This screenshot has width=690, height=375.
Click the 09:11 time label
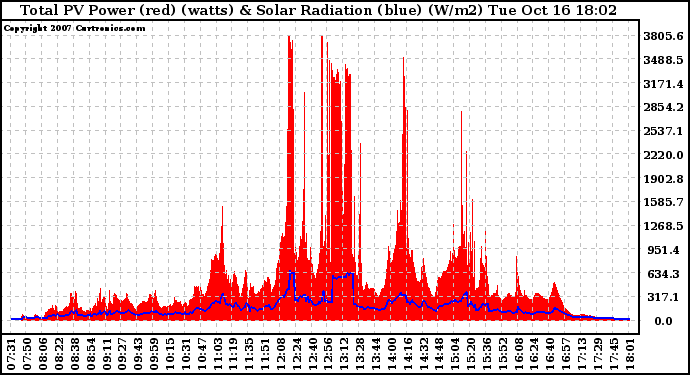[x=106, y=354]
